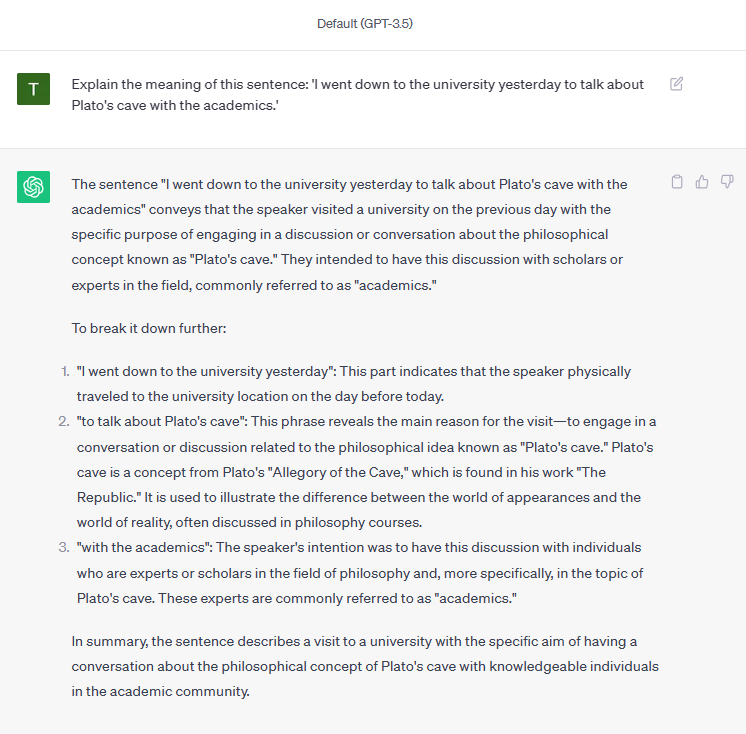The width and height of the screenshot is (746, 734).
Task: Click the words "world of reality" in item two
Action: [x=129, y=522]
